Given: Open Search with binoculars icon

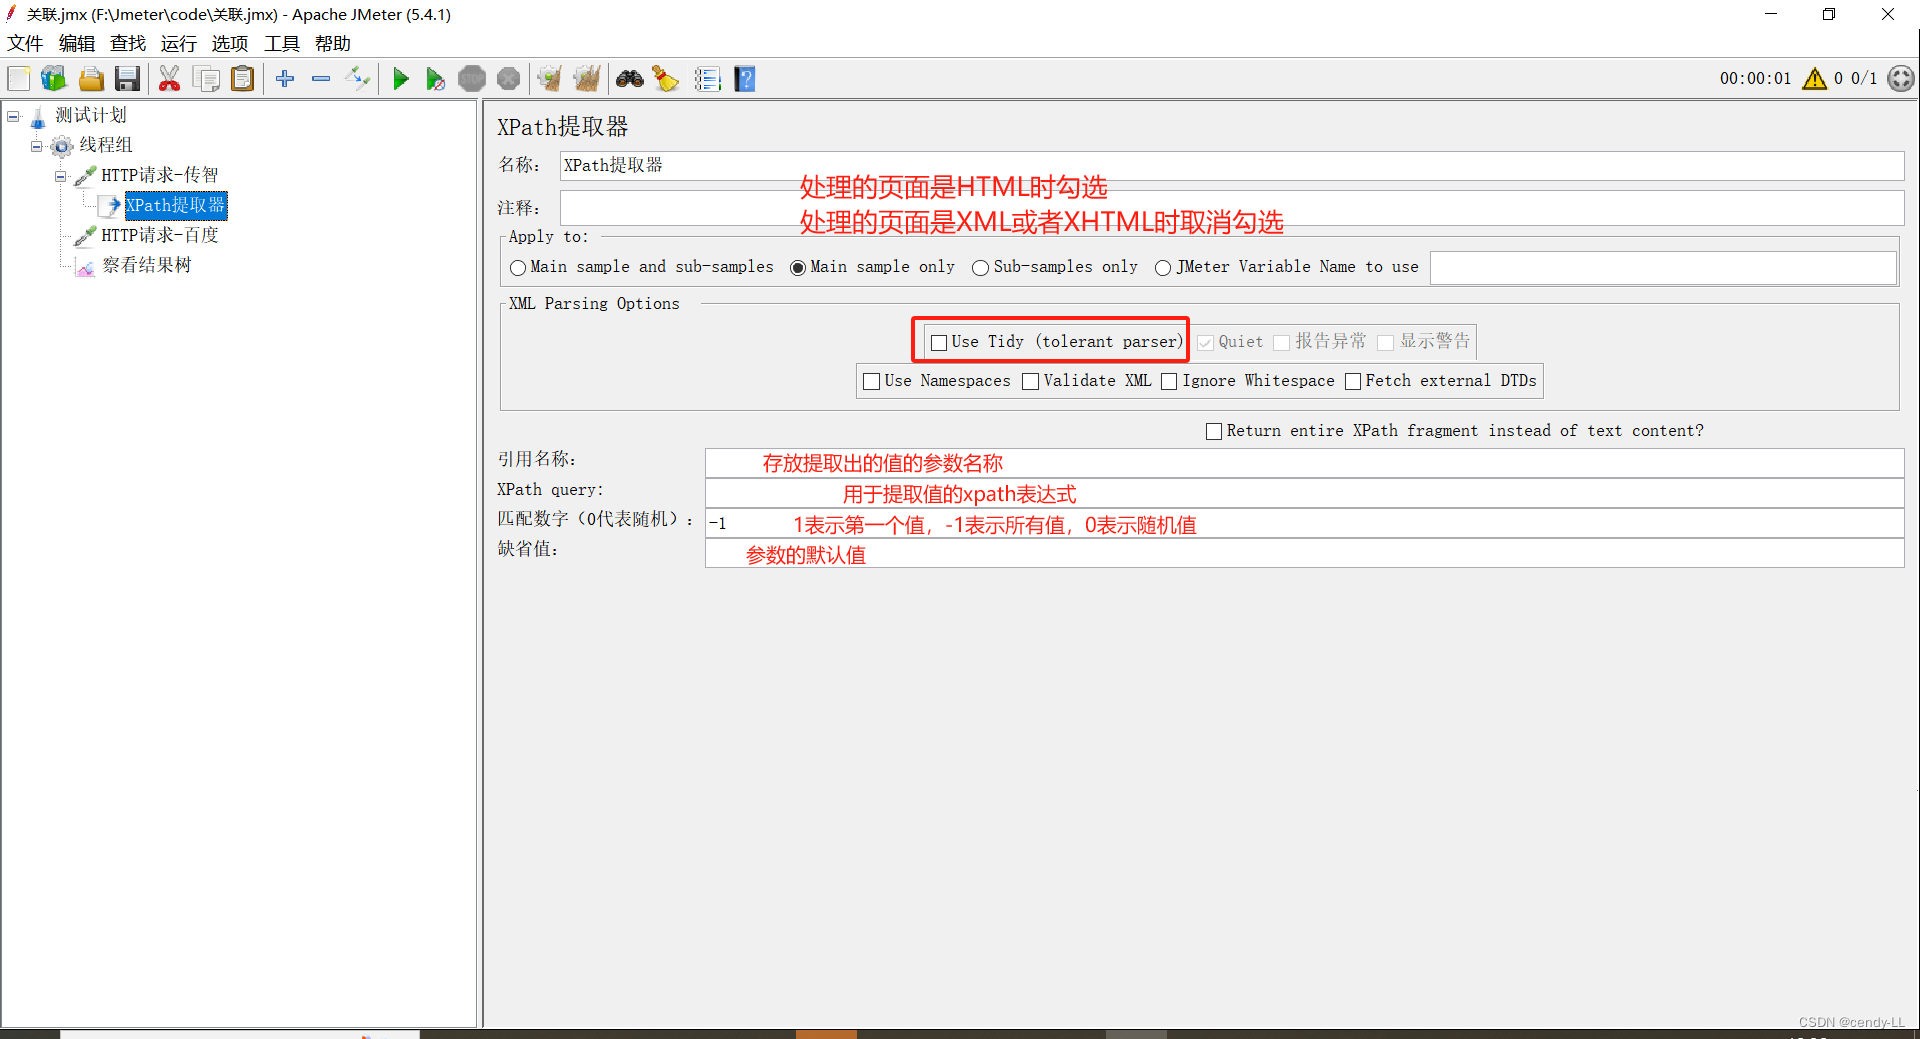Looking at the screenshot, I should tap(629, 78).
